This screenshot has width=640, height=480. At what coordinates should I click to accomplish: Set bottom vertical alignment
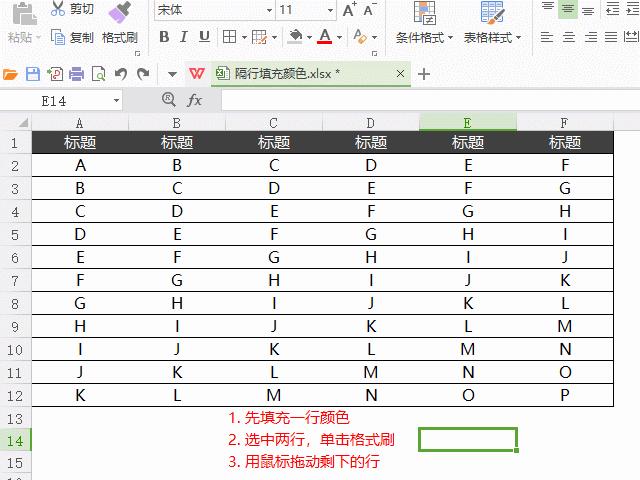[588, 9]
